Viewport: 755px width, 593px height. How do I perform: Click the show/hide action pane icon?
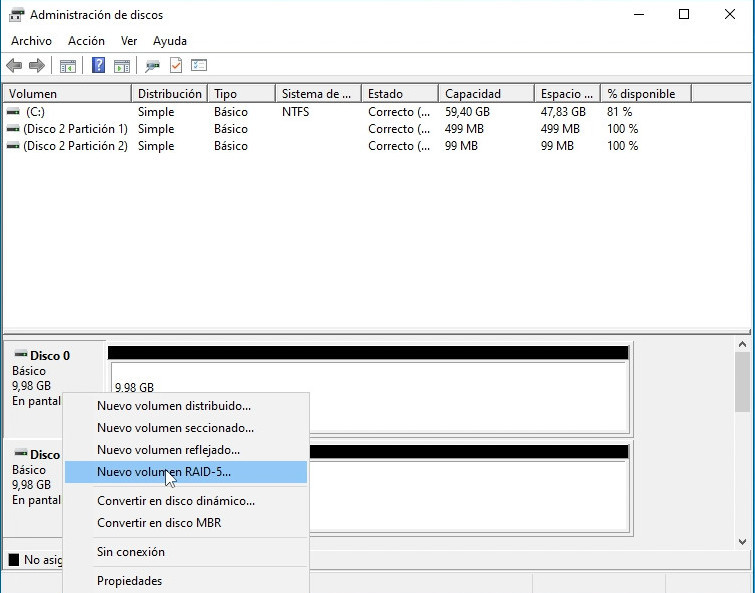point(122,66)
